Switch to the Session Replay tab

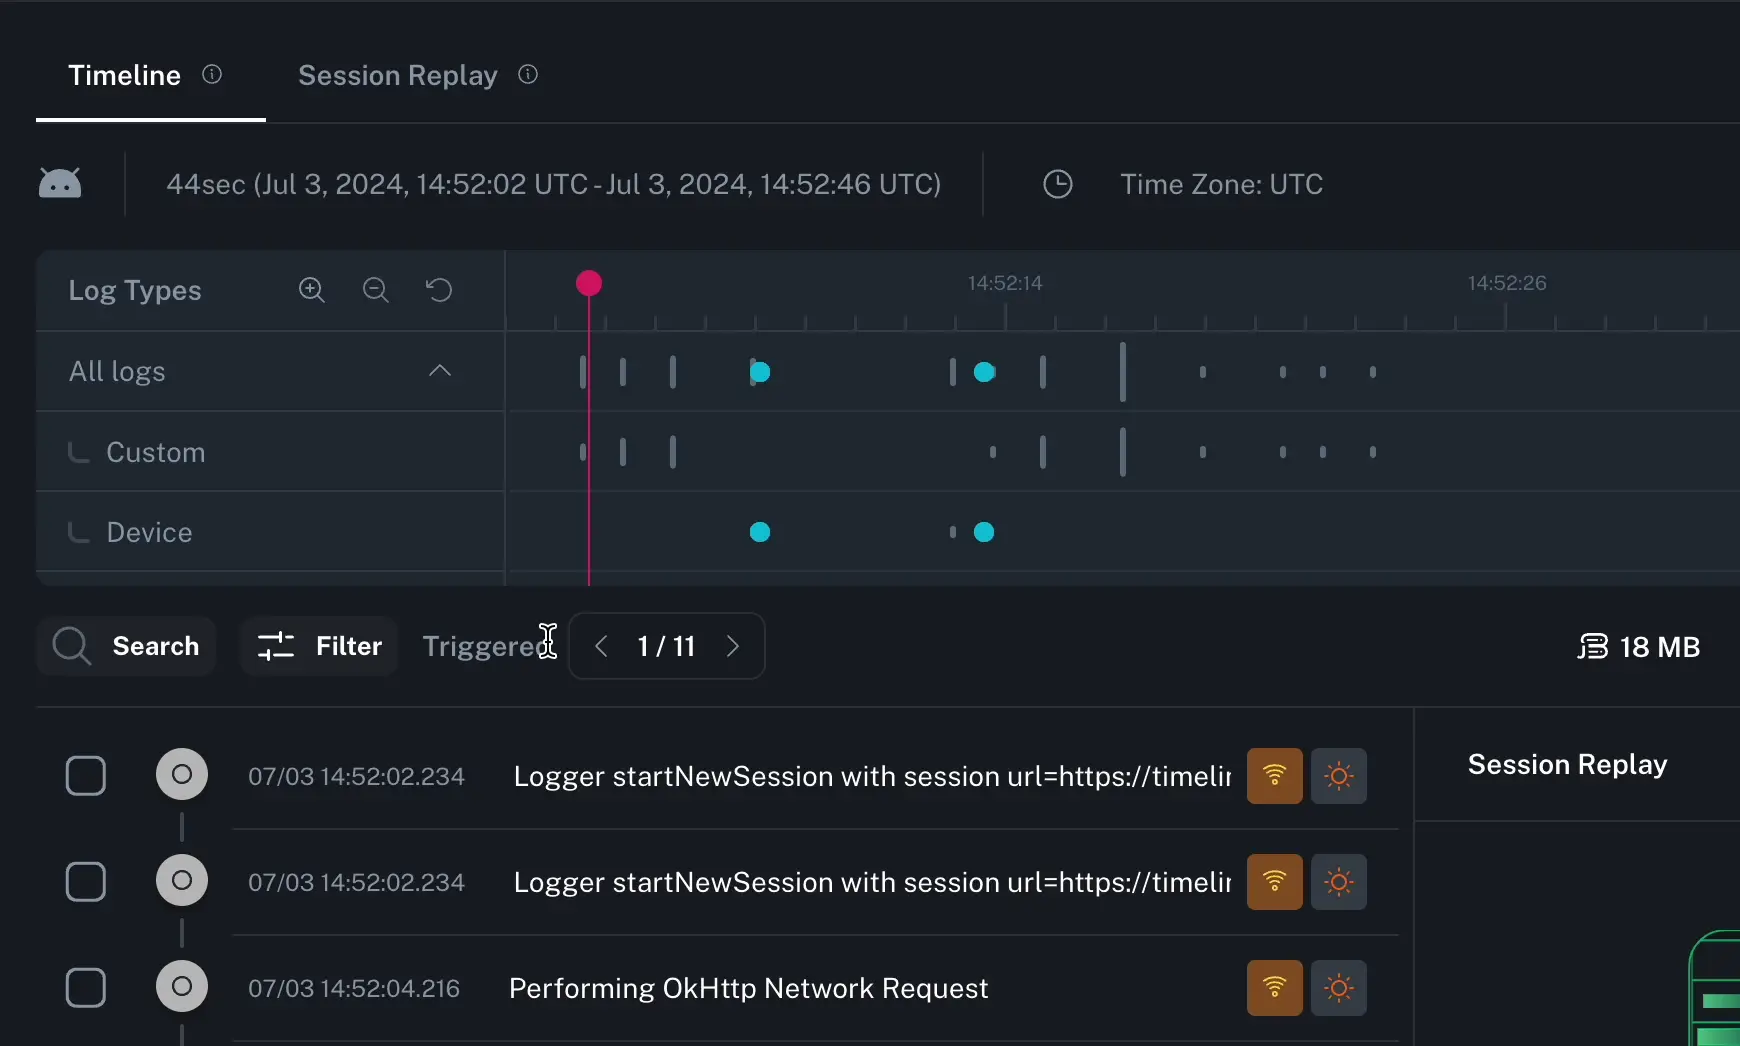point(397,75)
